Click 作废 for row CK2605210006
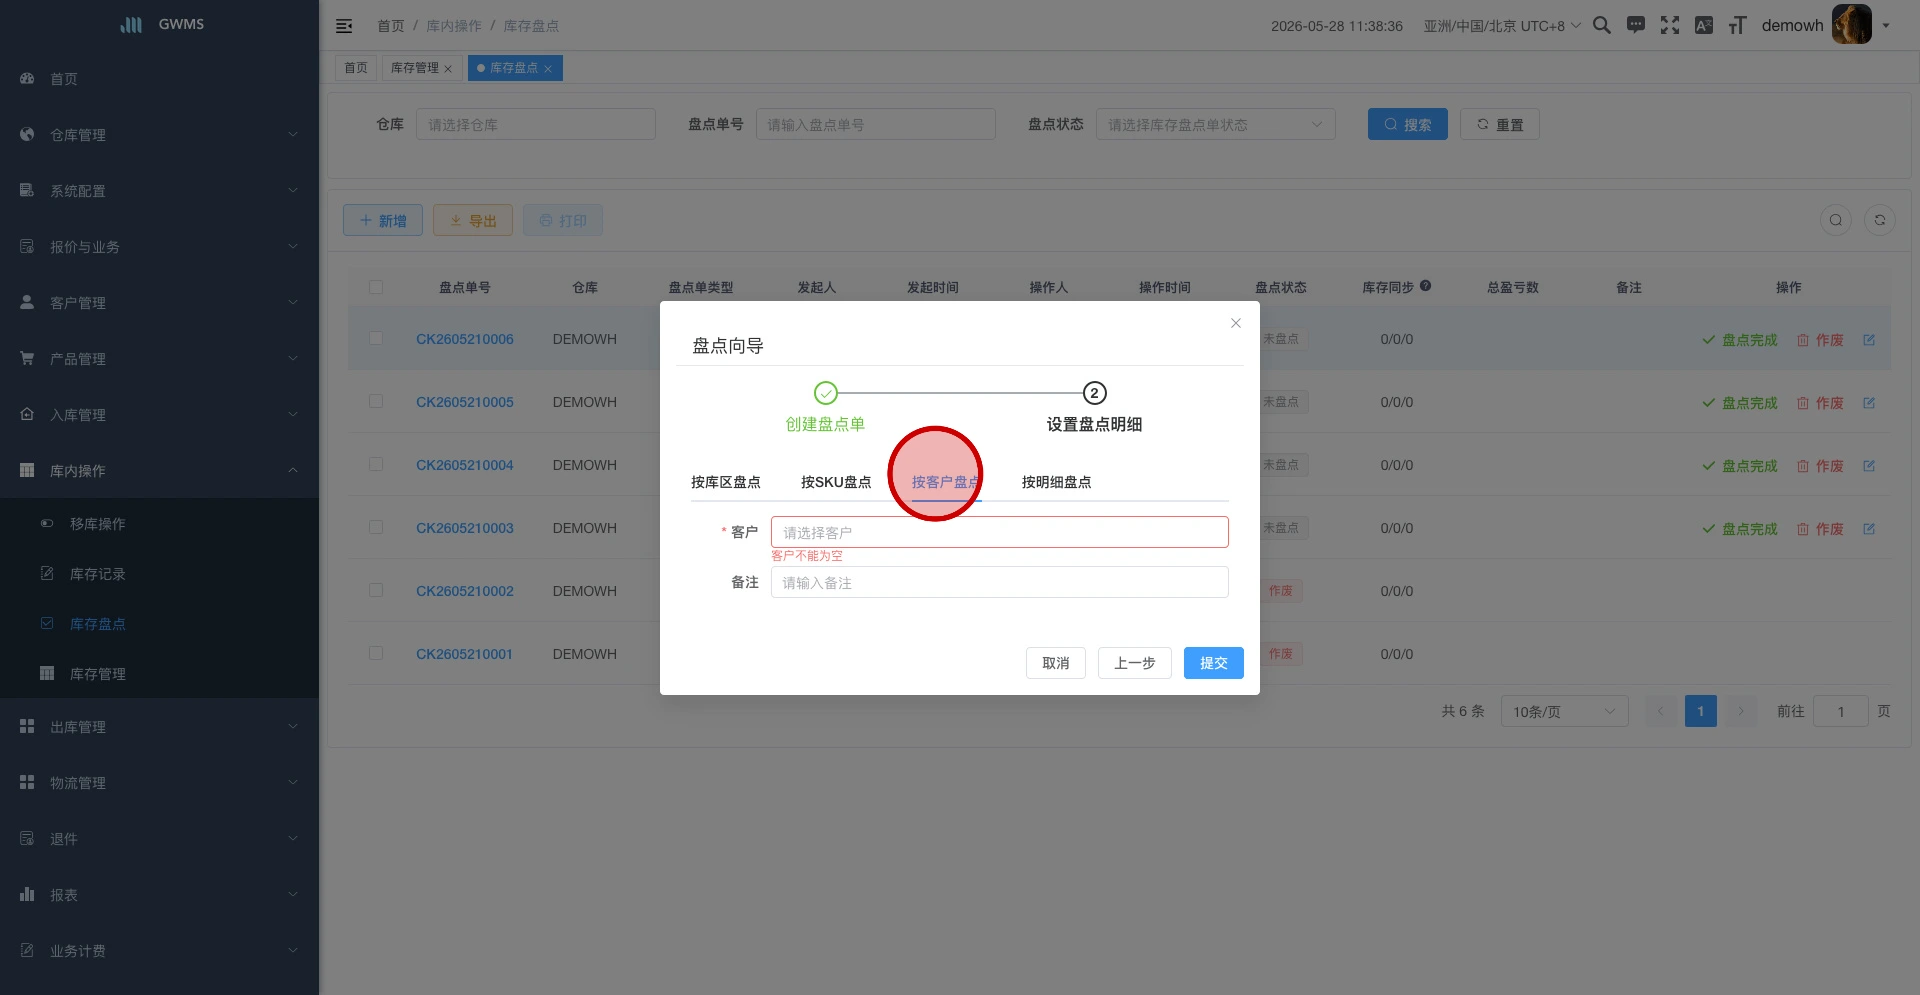The image size is (1920, 995). click(1820, 340)
